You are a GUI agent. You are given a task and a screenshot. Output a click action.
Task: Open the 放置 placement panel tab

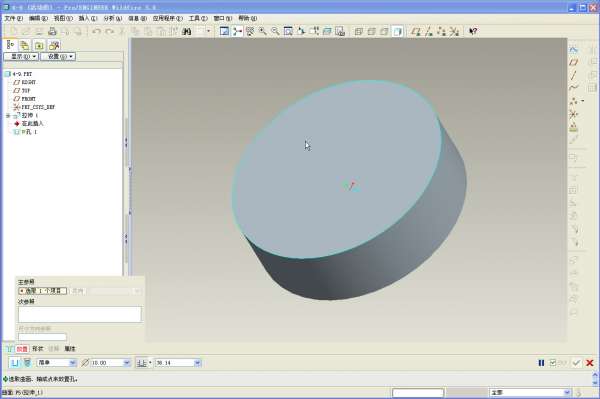tap(22, 349)
